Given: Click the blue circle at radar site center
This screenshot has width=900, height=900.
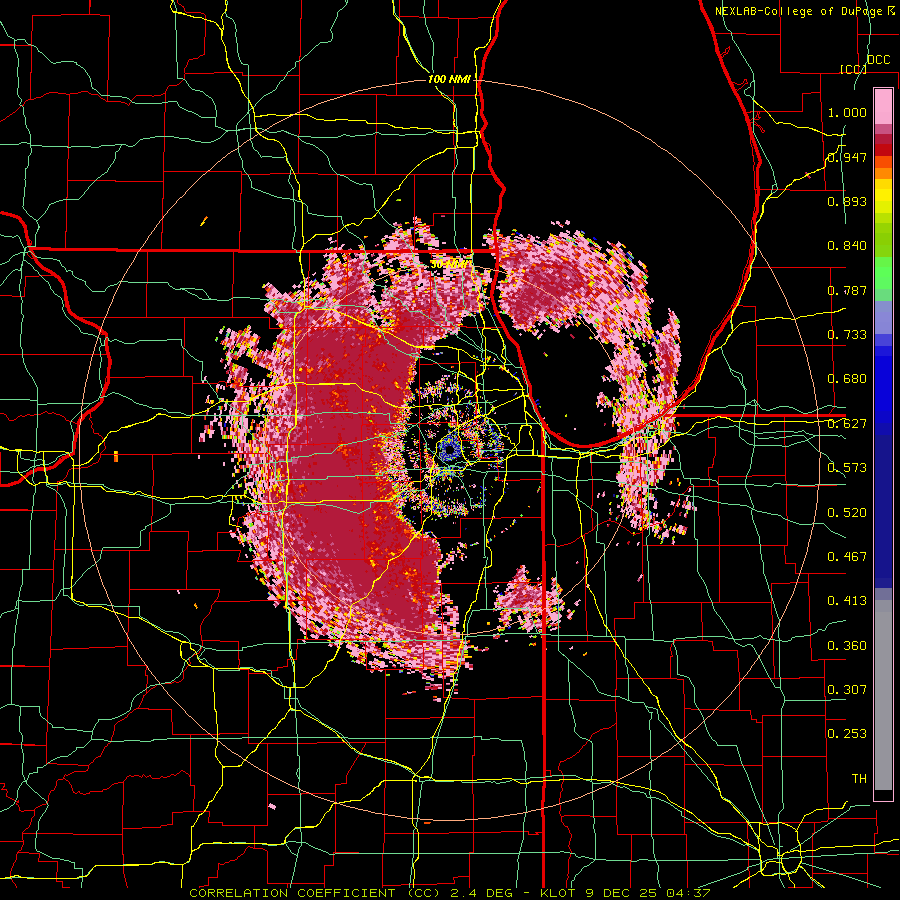Looking at the screenshot, I should (449, 448).
